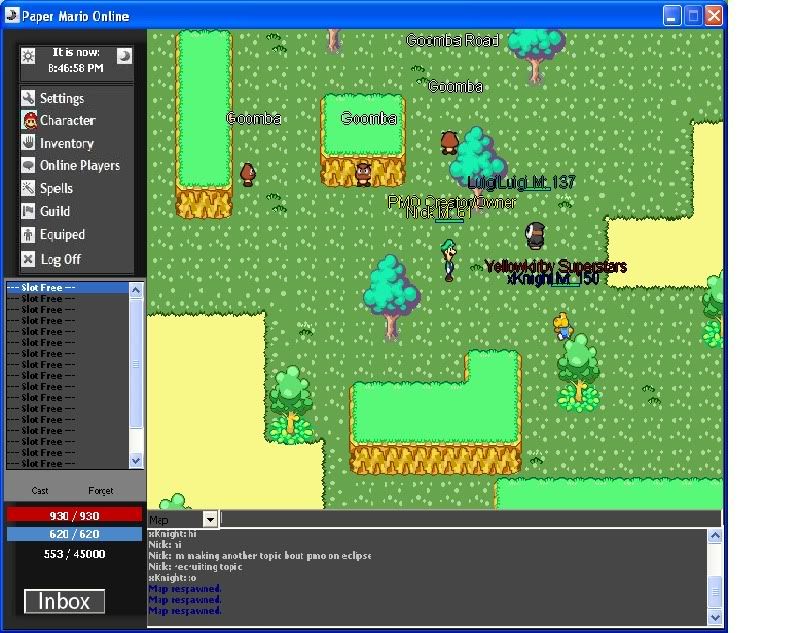Click the speech bubble icon beside Online Players
808x633 pixels.
tap(28, 165)
